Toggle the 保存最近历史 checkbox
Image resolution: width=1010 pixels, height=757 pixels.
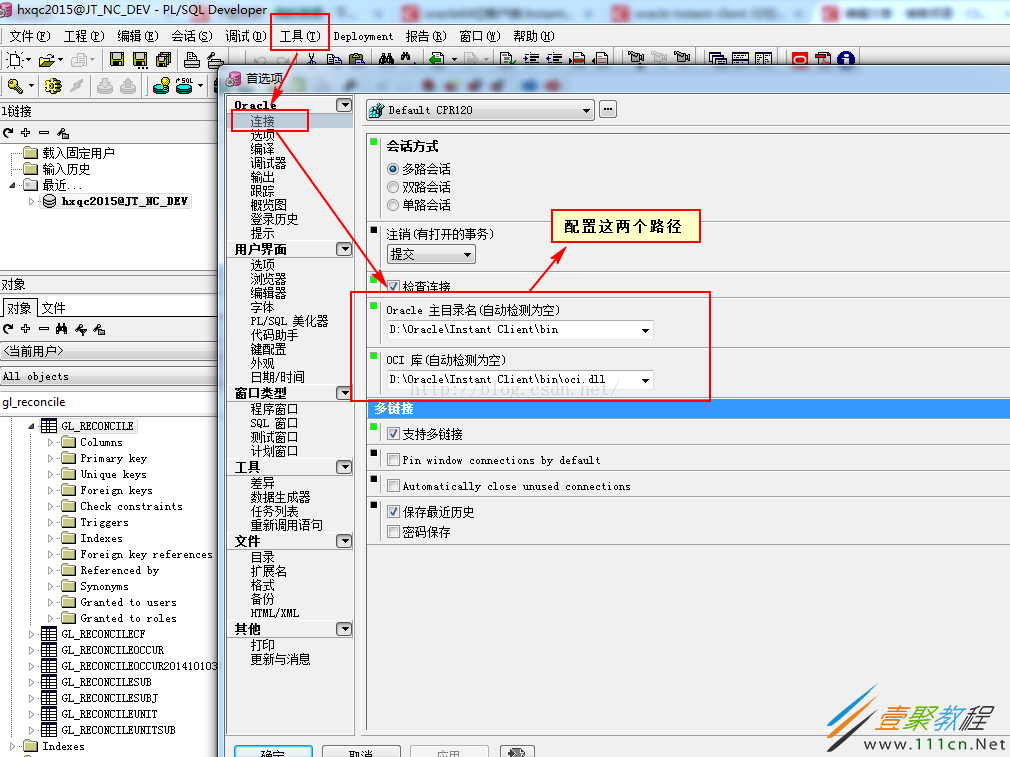click(x=393, y=512)
